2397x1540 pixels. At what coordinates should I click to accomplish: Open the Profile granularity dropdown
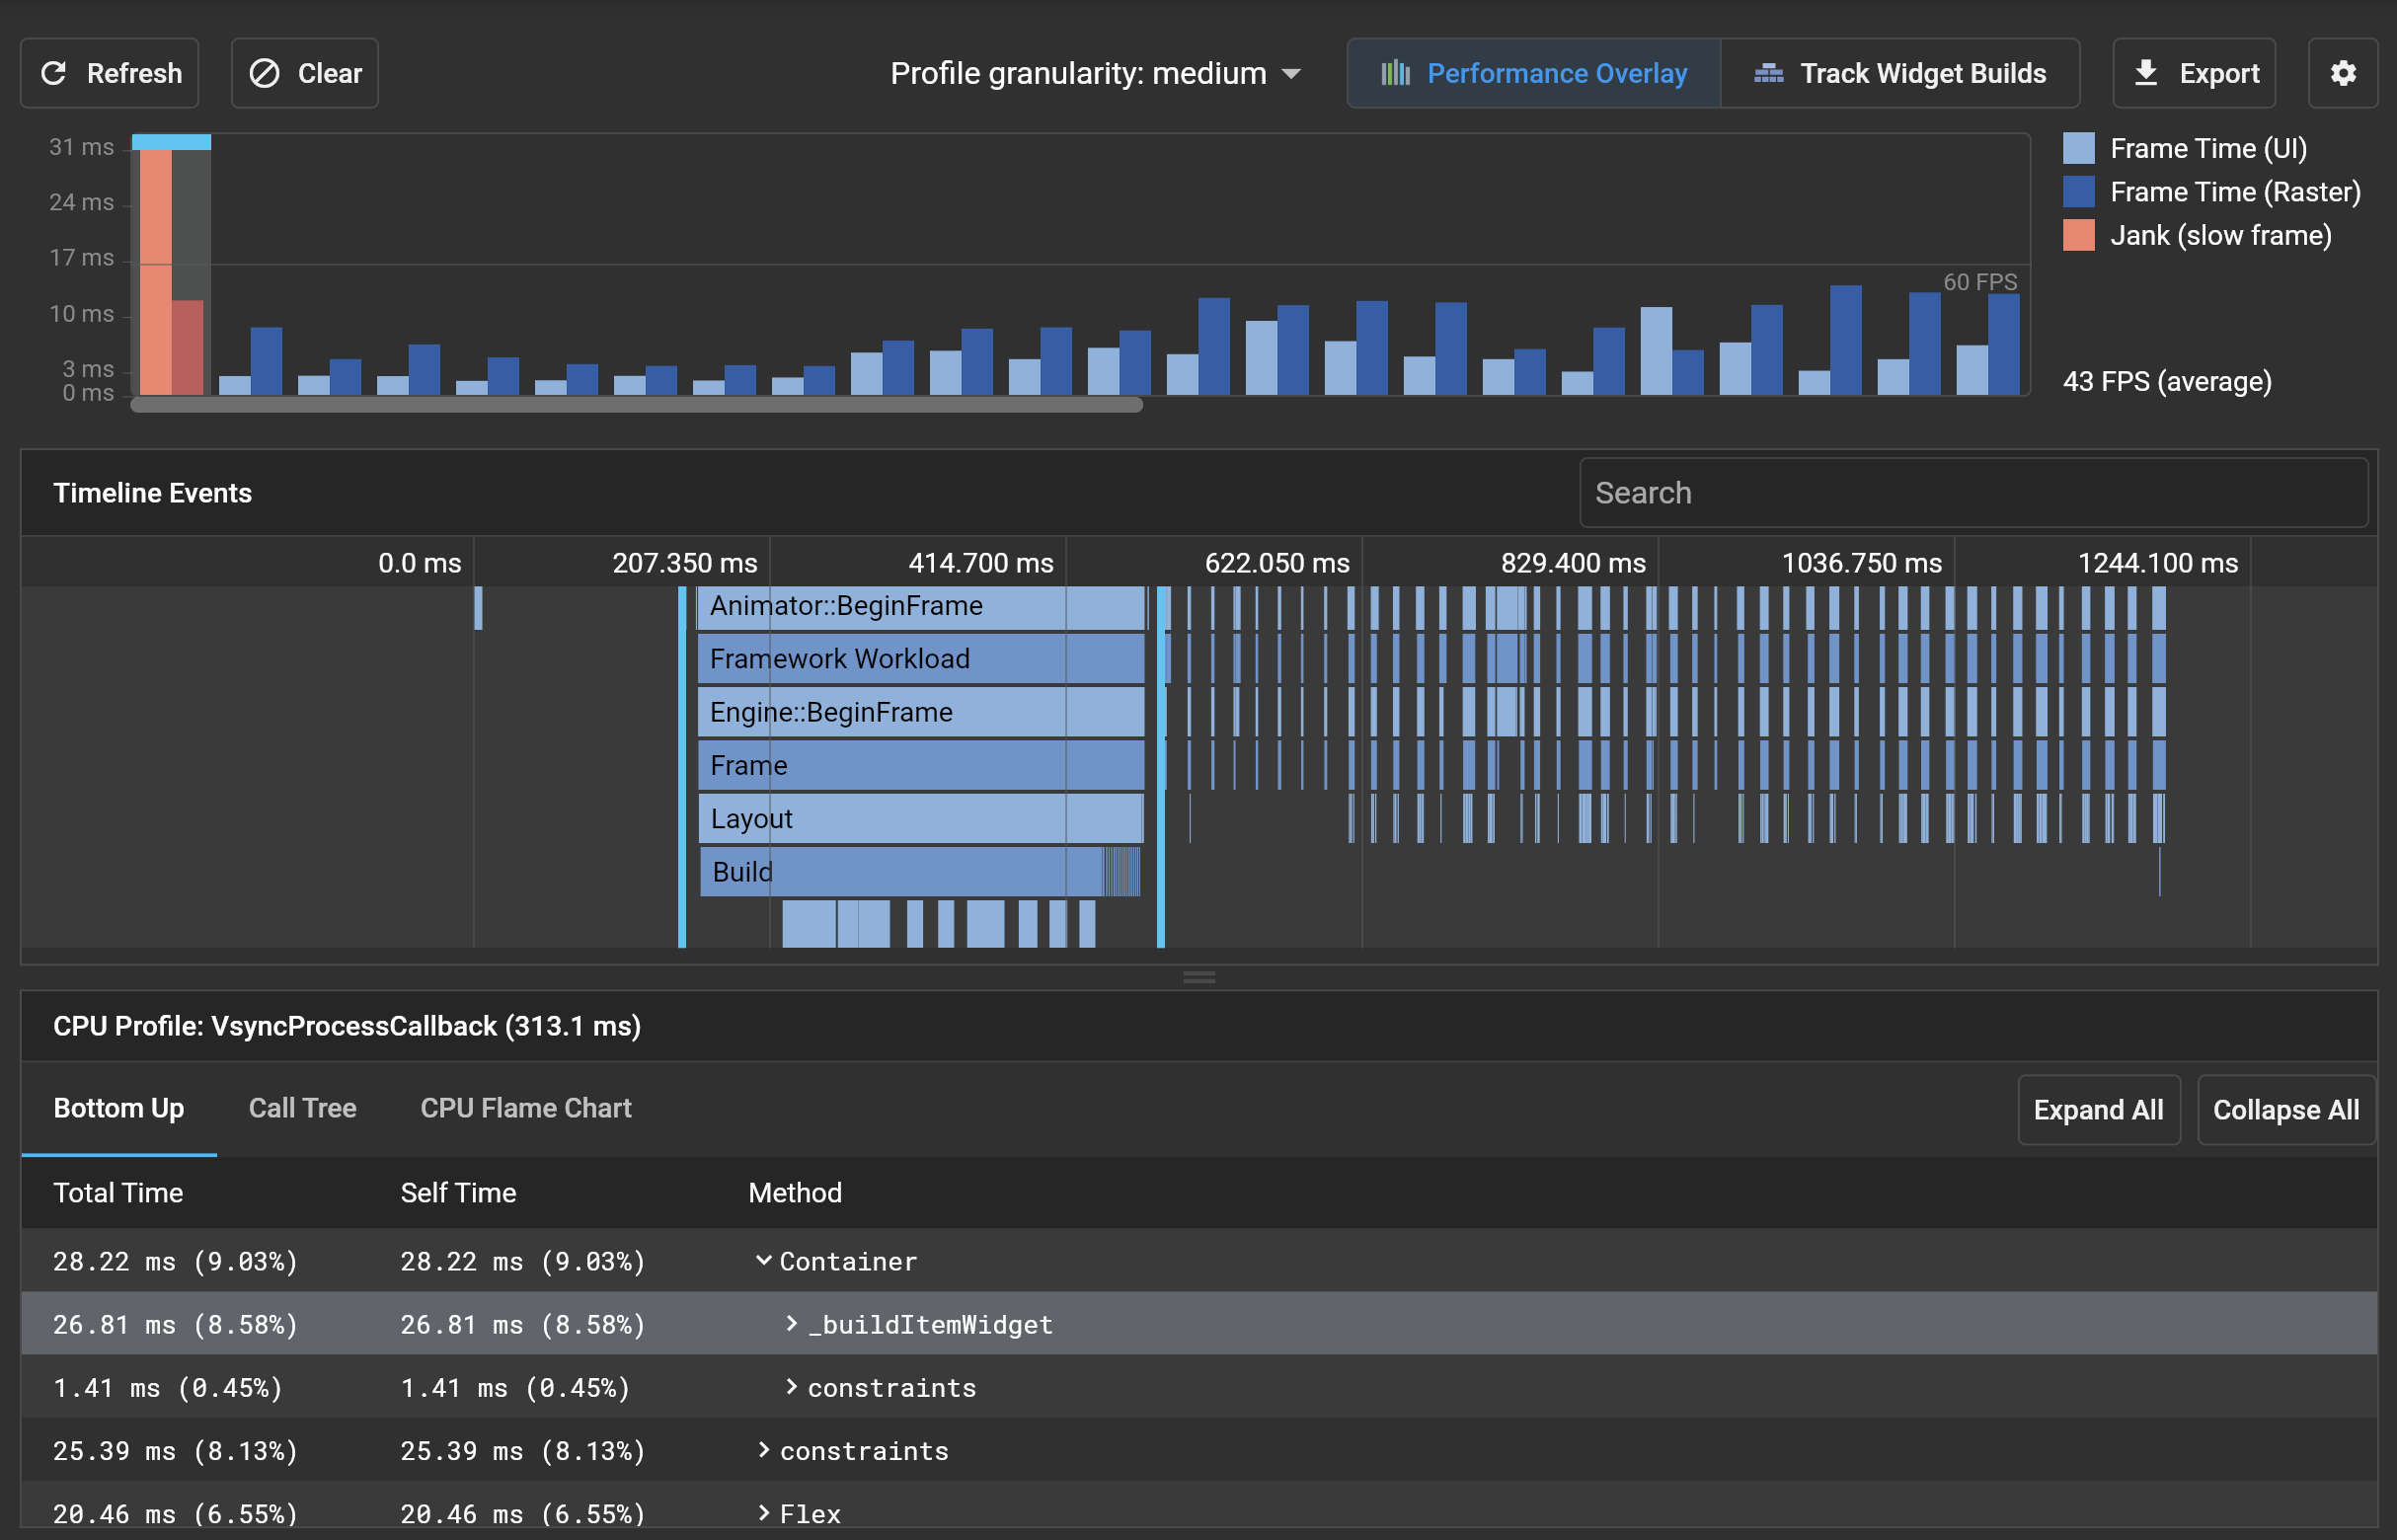pos(1096,73)
